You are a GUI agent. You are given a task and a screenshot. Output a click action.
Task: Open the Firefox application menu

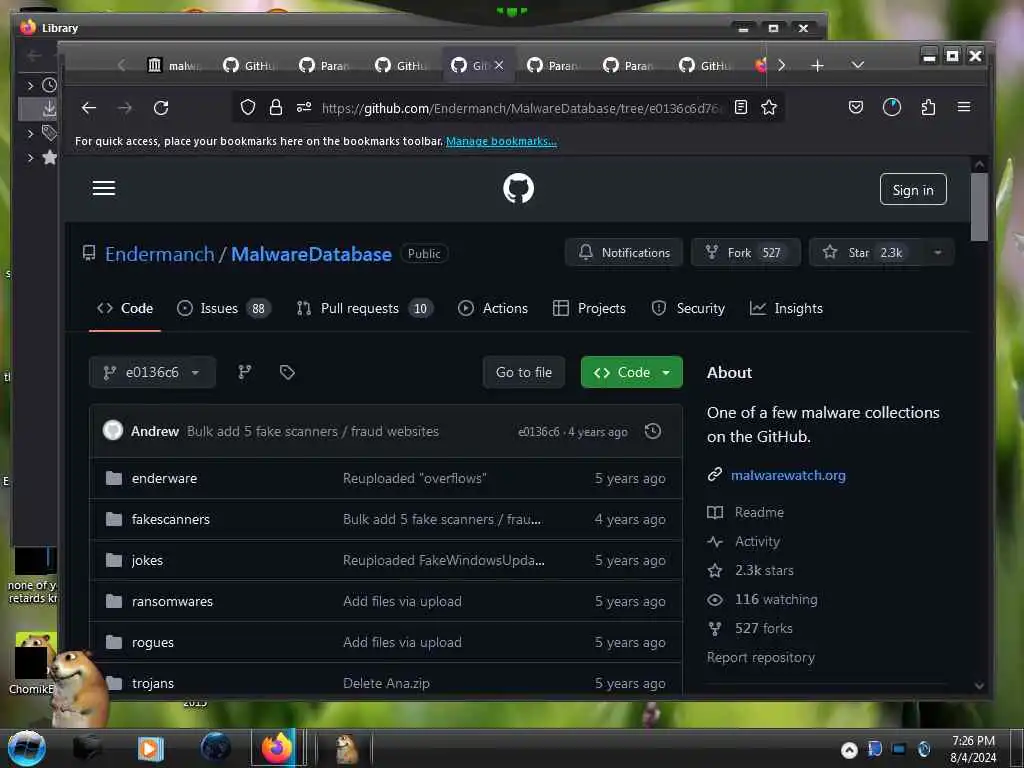pyautogui.click(x=964, y=107)
